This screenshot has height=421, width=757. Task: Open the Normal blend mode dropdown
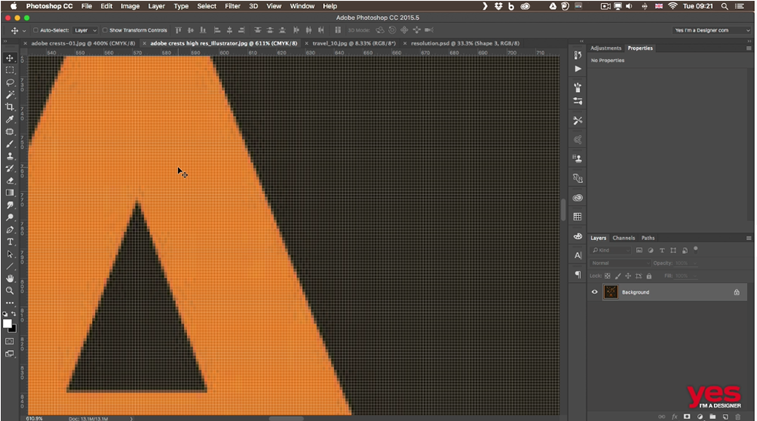(620, 263)
